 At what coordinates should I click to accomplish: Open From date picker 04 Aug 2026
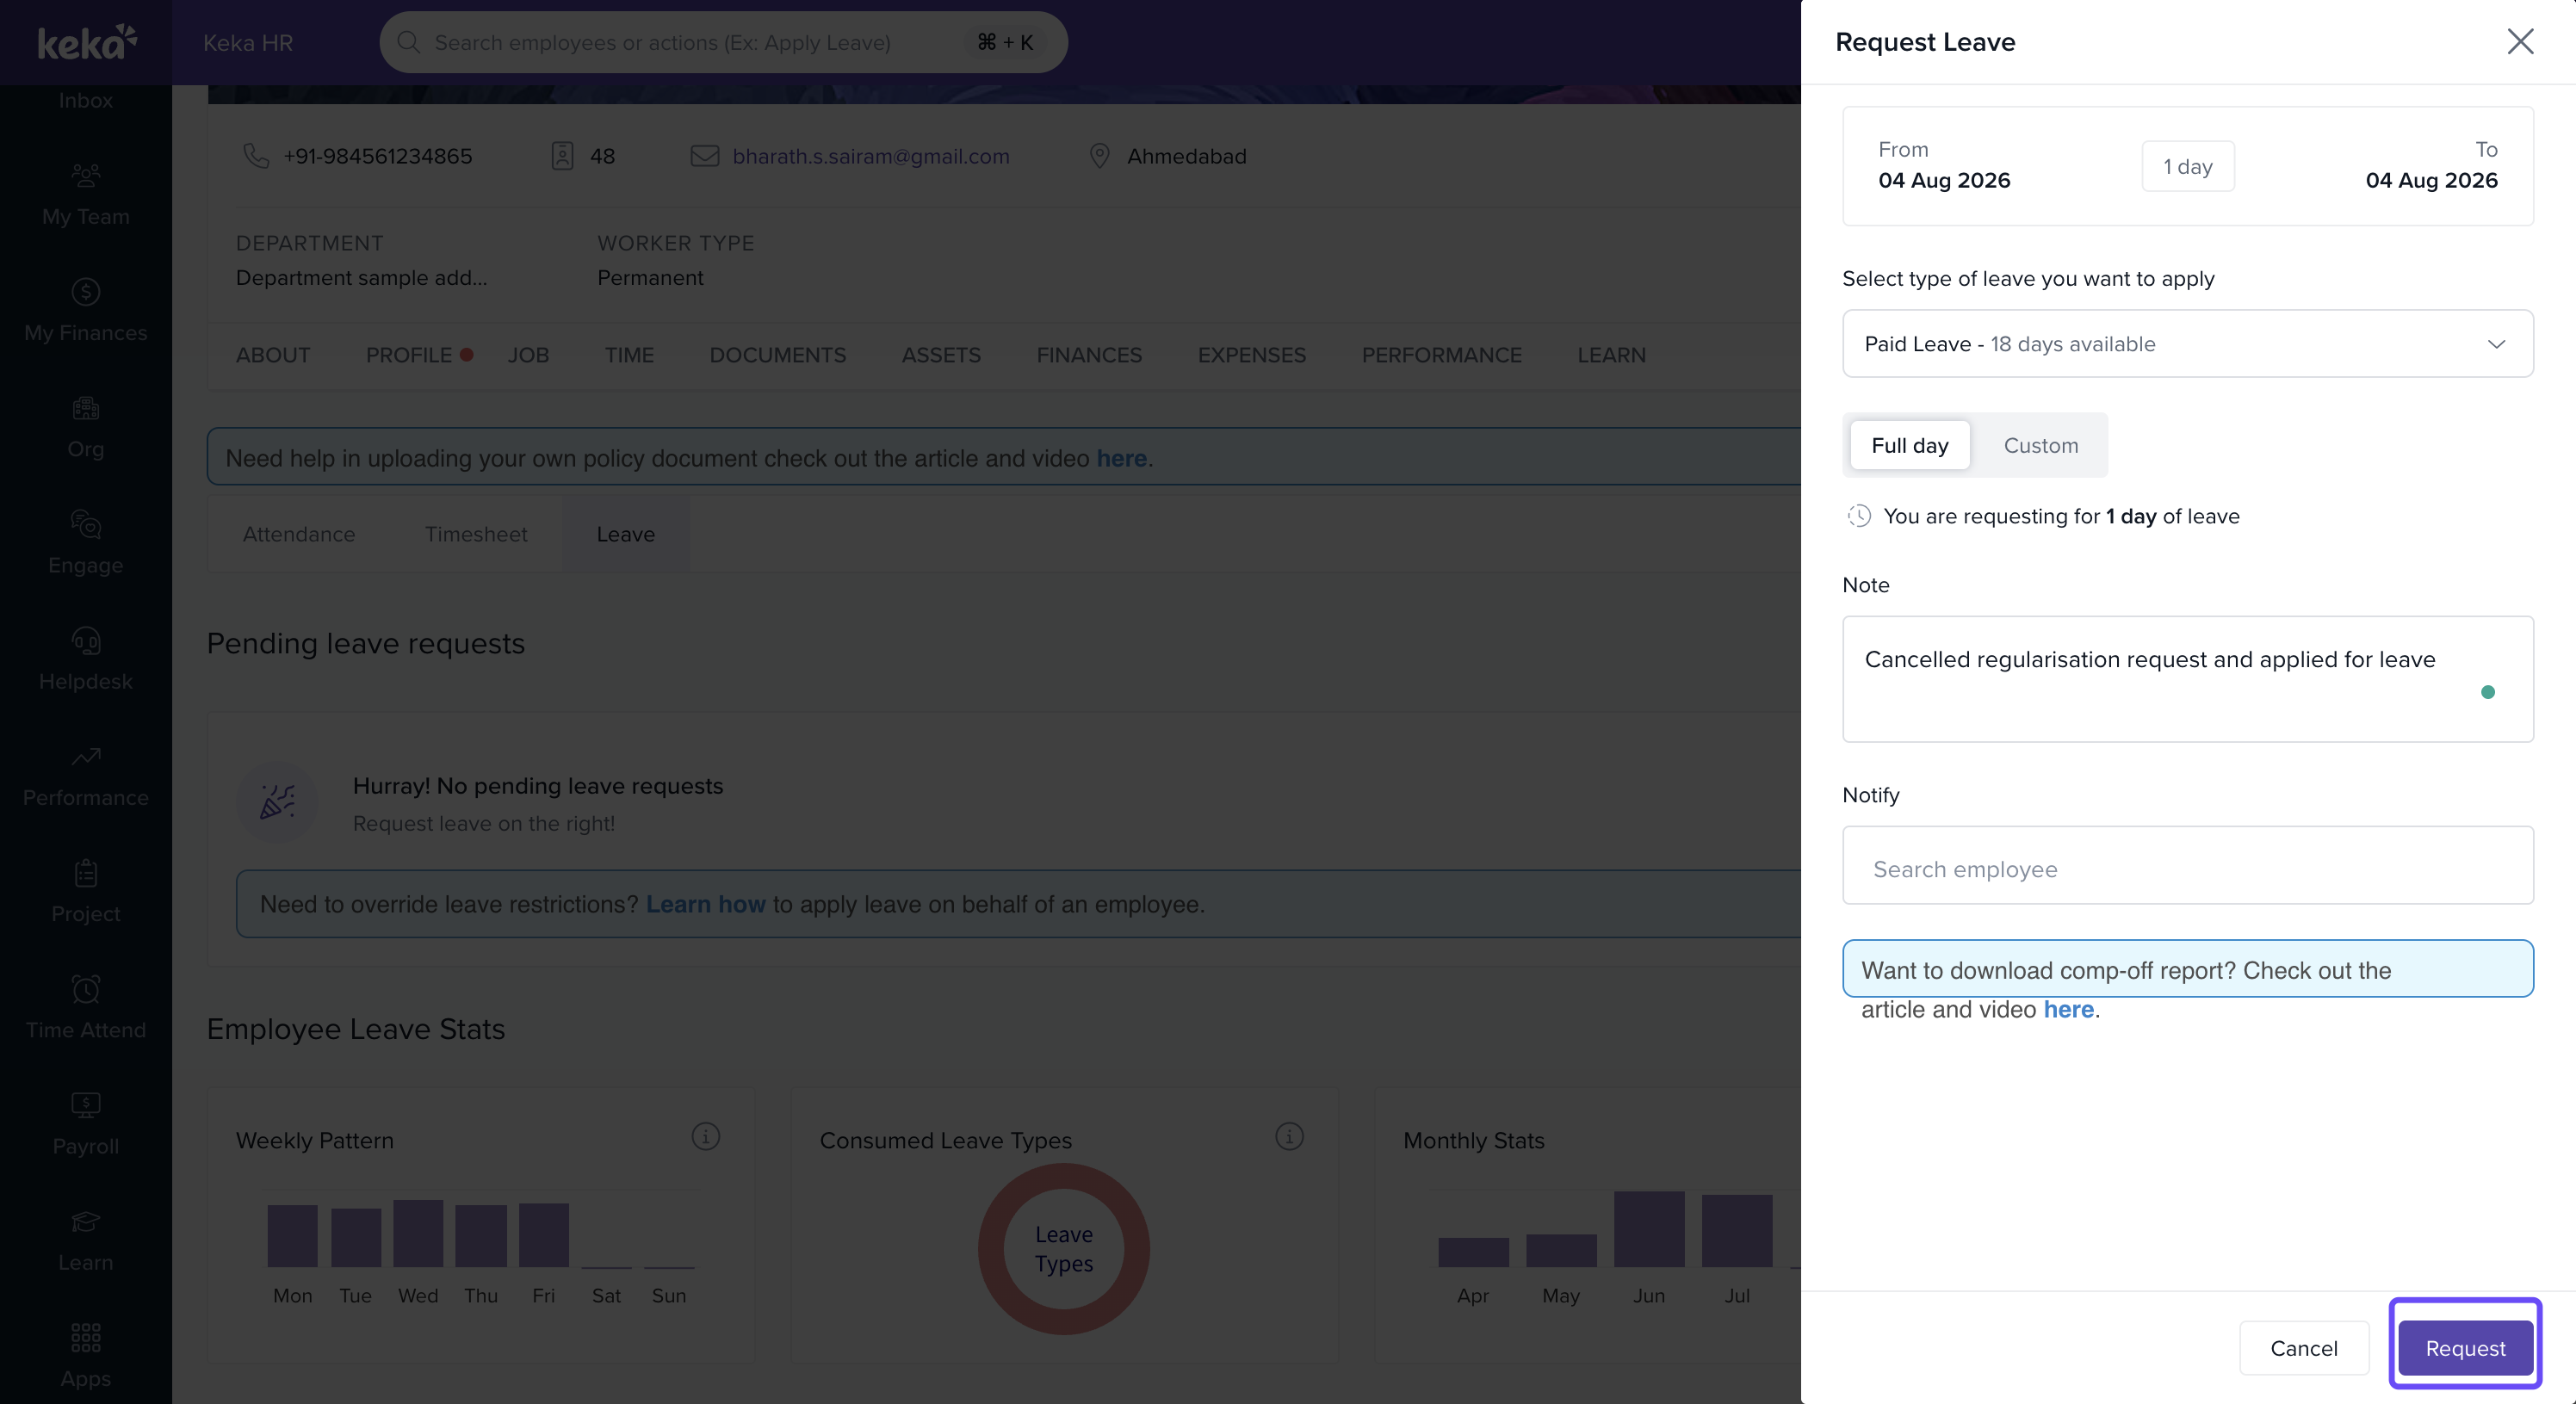(x=1944, y=166)
